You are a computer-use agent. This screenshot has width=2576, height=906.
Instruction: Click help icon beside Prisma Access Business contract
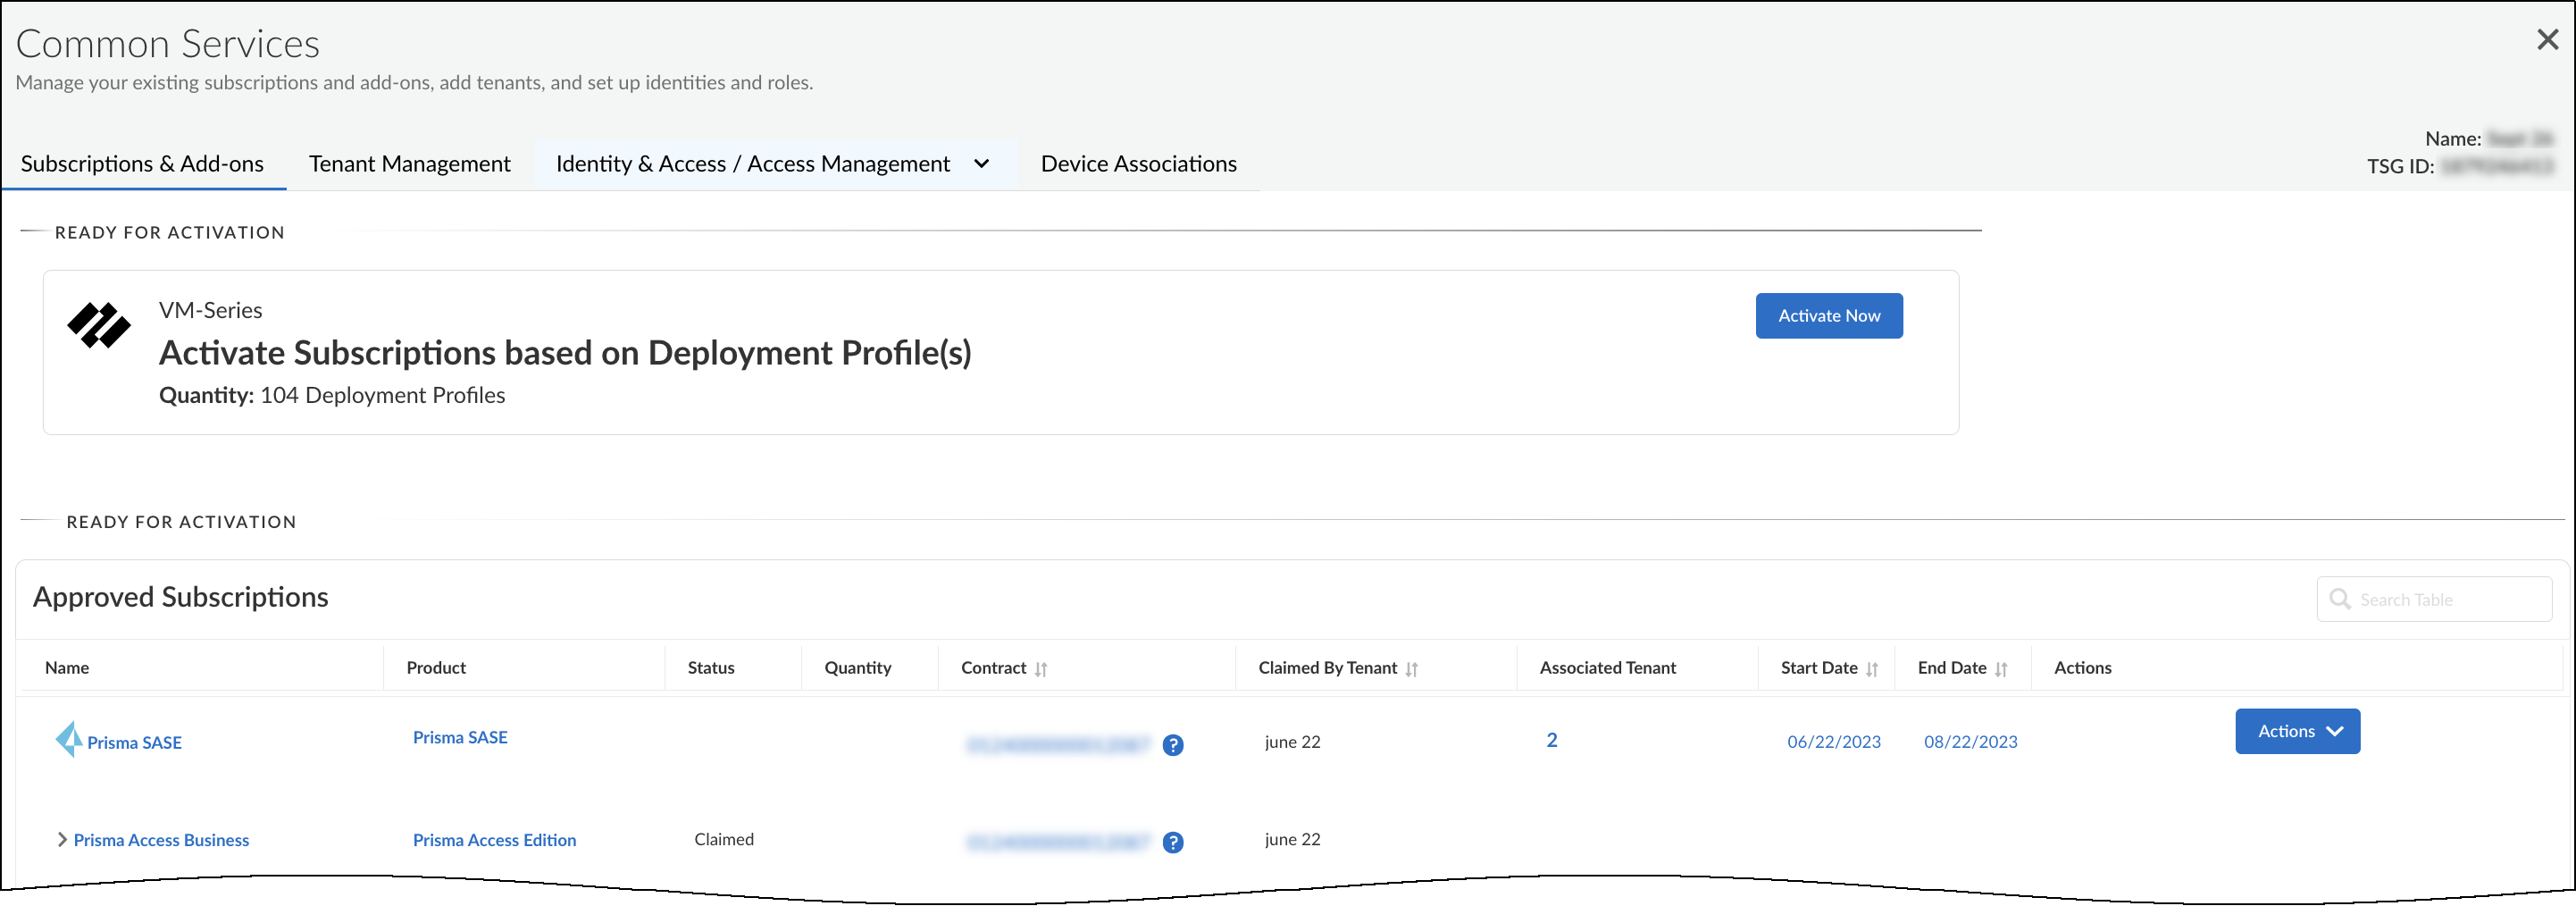click(1172, 842)
